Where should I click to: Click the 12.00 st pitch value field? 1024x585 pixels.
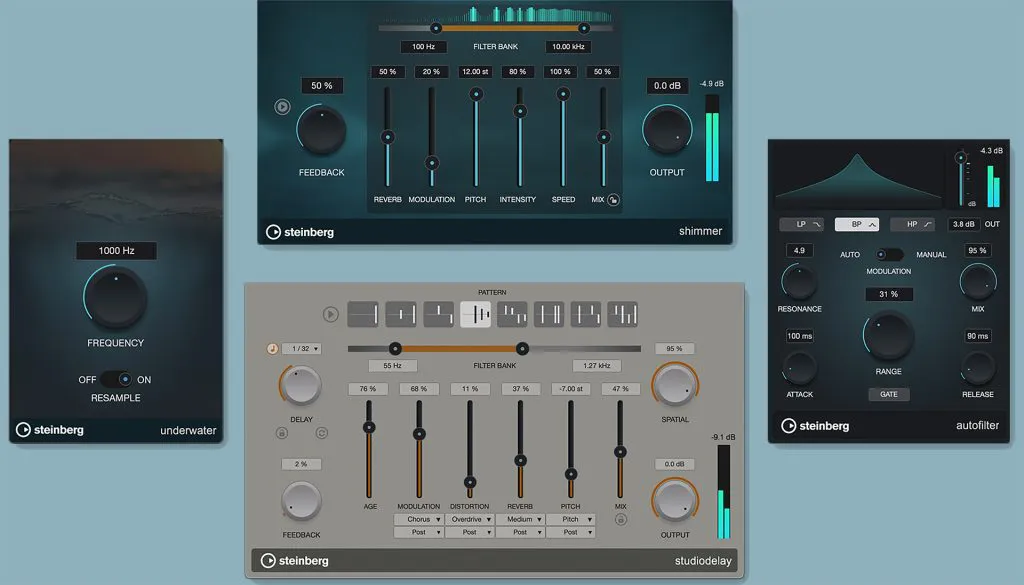tap(475, 72)
